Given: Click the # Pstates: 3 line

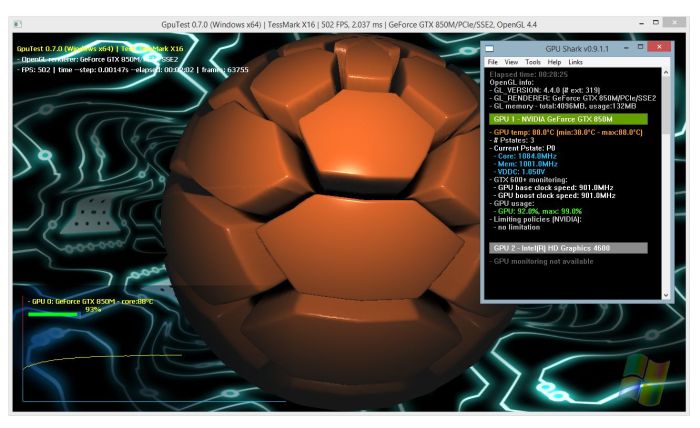Looking at the screenshot, I should (512, 140).
